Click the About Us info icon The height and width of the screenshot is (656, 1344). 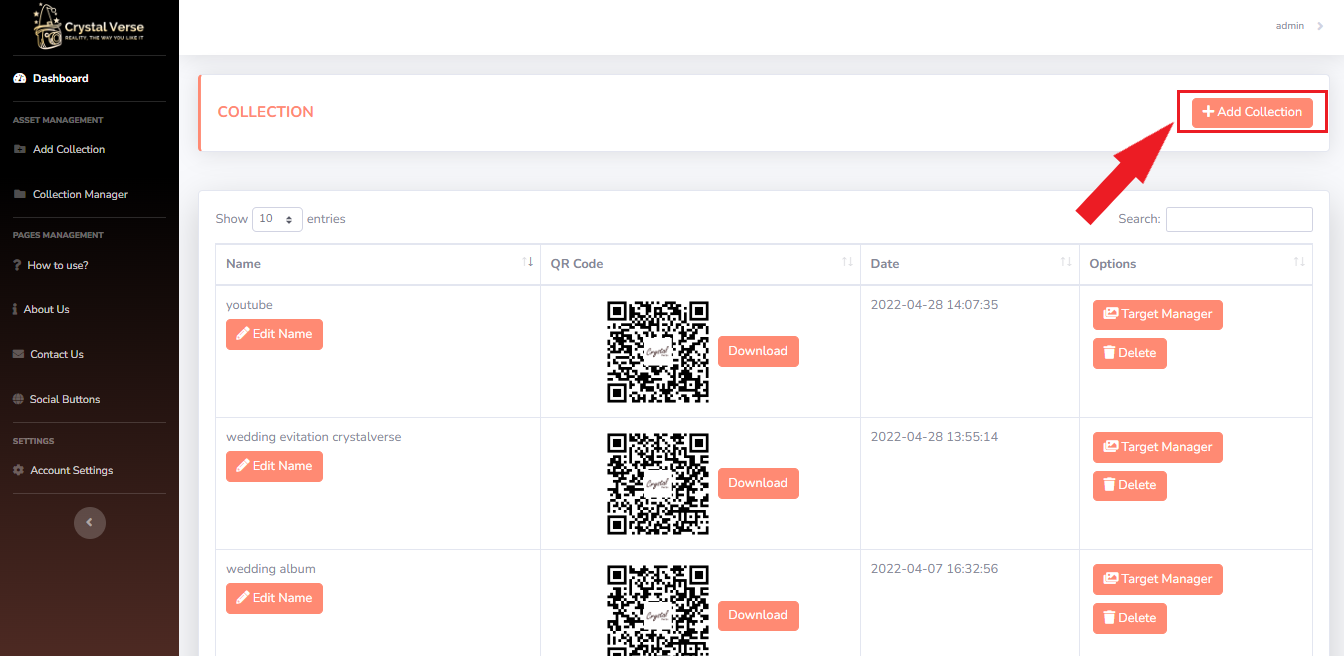click(15, 309)
